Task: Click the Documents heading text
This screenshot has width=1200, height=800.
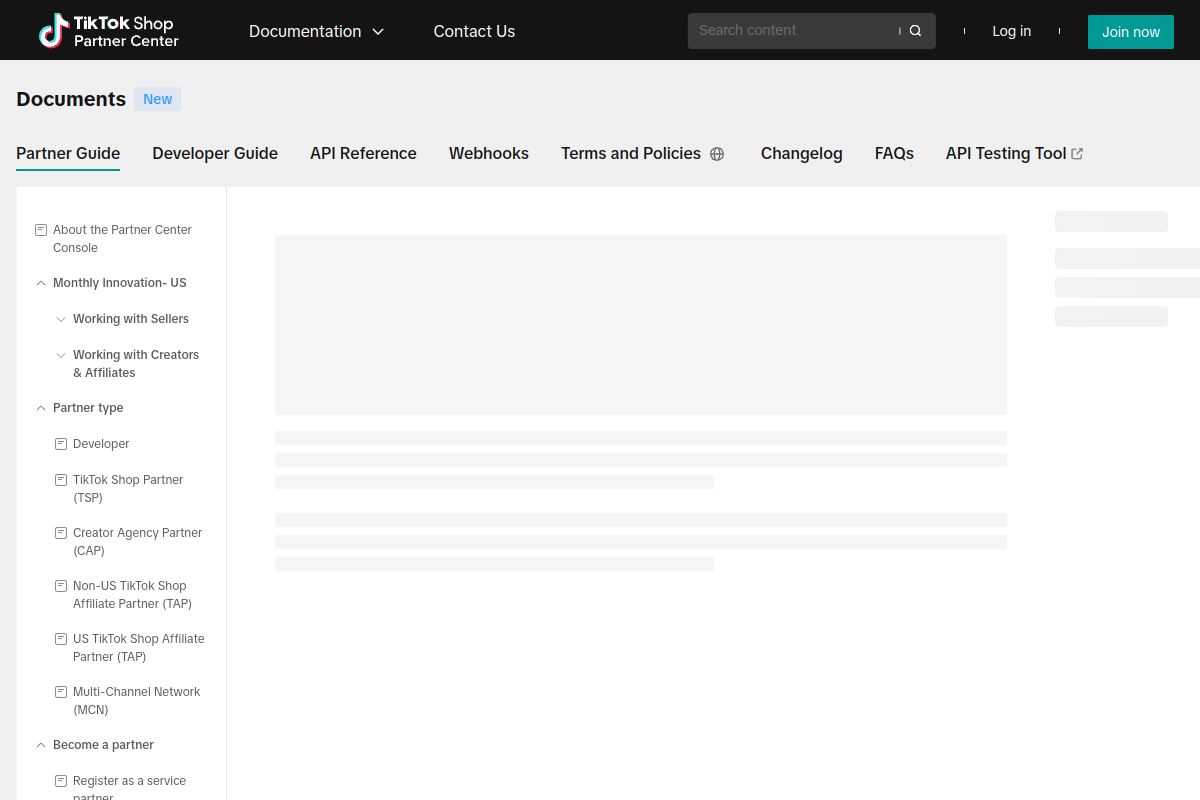Action: [x=71, y=99]
